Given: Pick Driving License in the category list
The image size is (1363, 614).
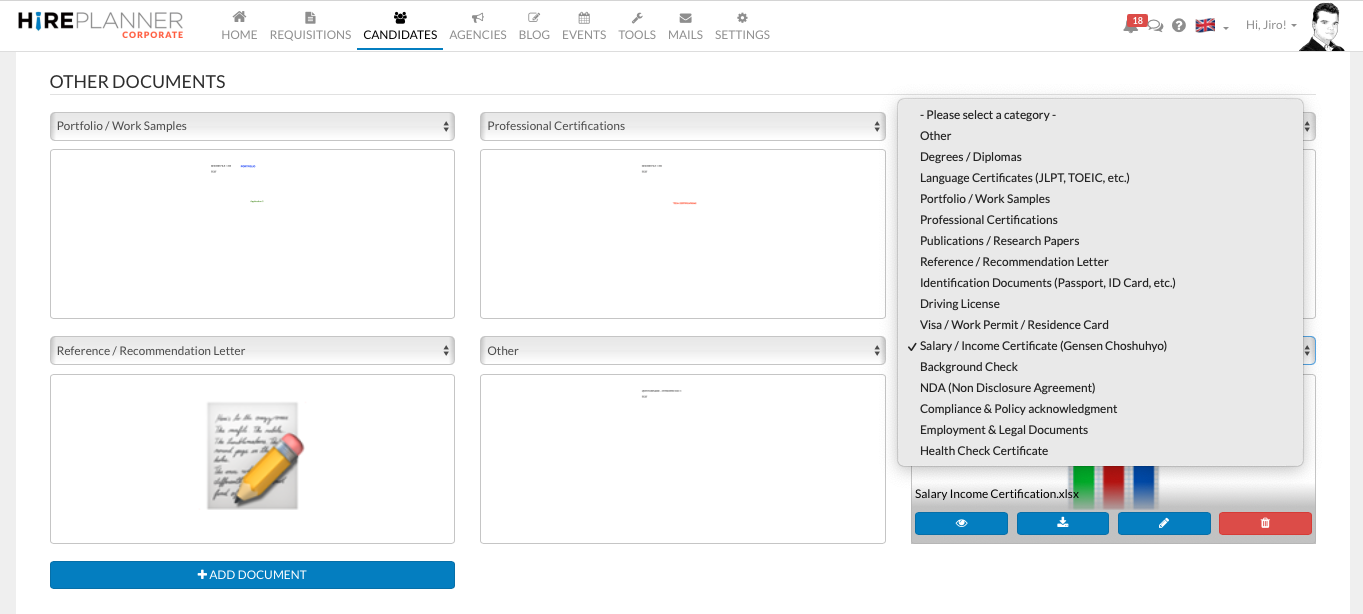Looking at the screenshot, I should [x=959, y=304].
